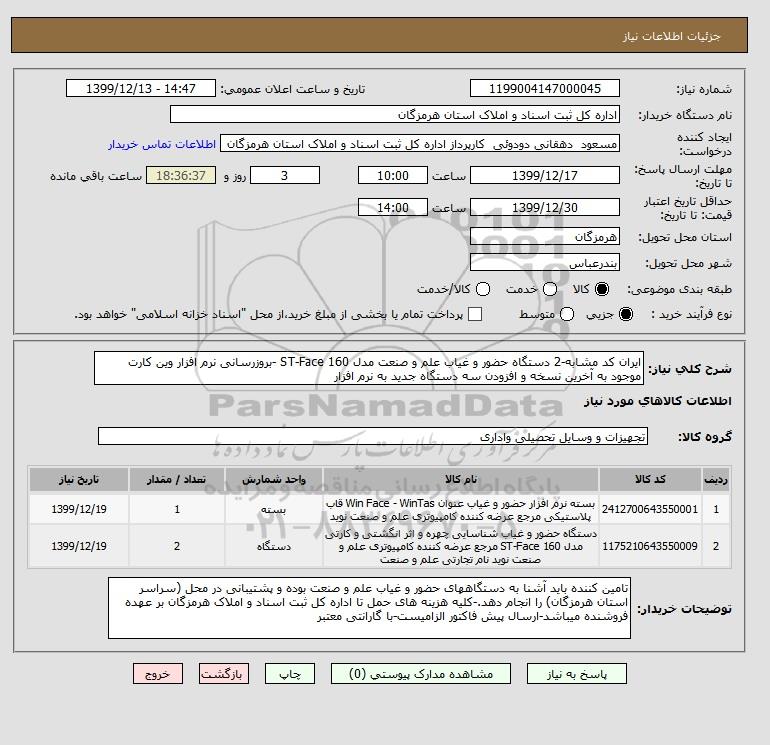Click product code 2412700643550001
Image resolution: width=770 pixels, height=745 pixels.
point(650,509)
